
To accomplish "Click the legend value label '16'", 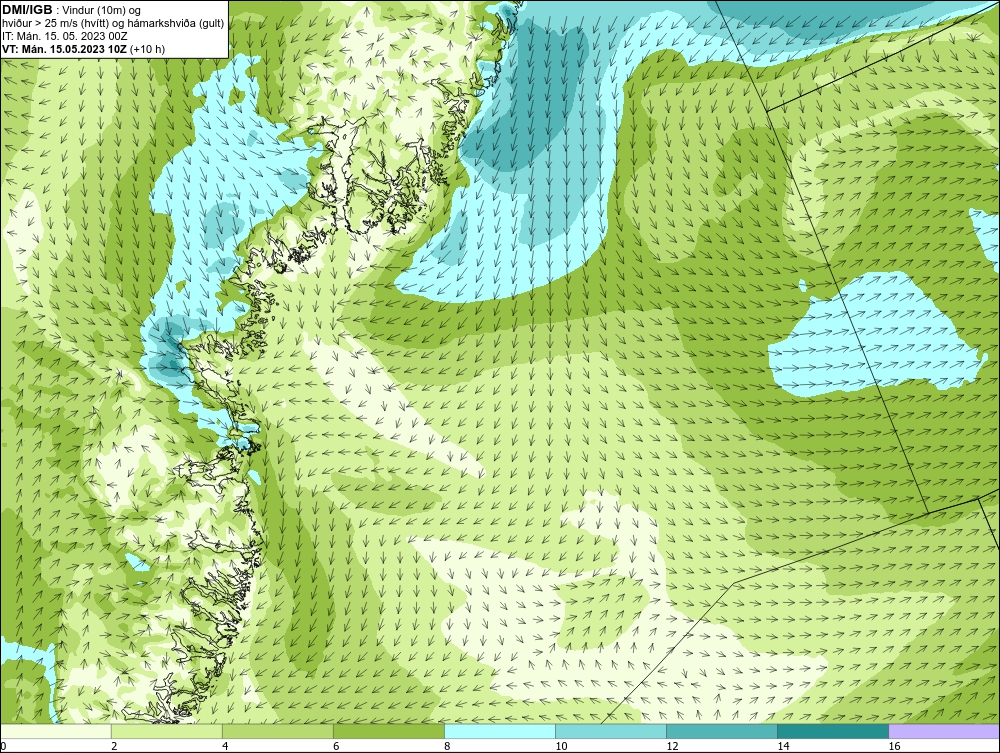I will point(894,746).
